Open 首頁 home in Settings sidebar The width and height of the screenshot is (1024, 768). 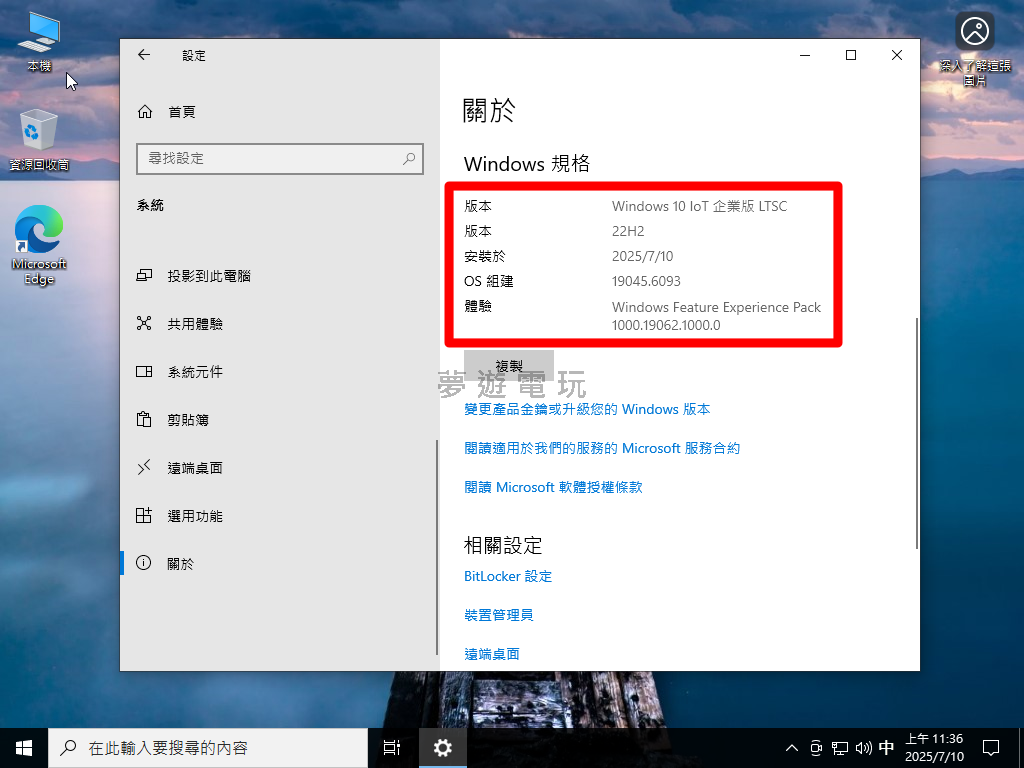click(x=181, y=112)
